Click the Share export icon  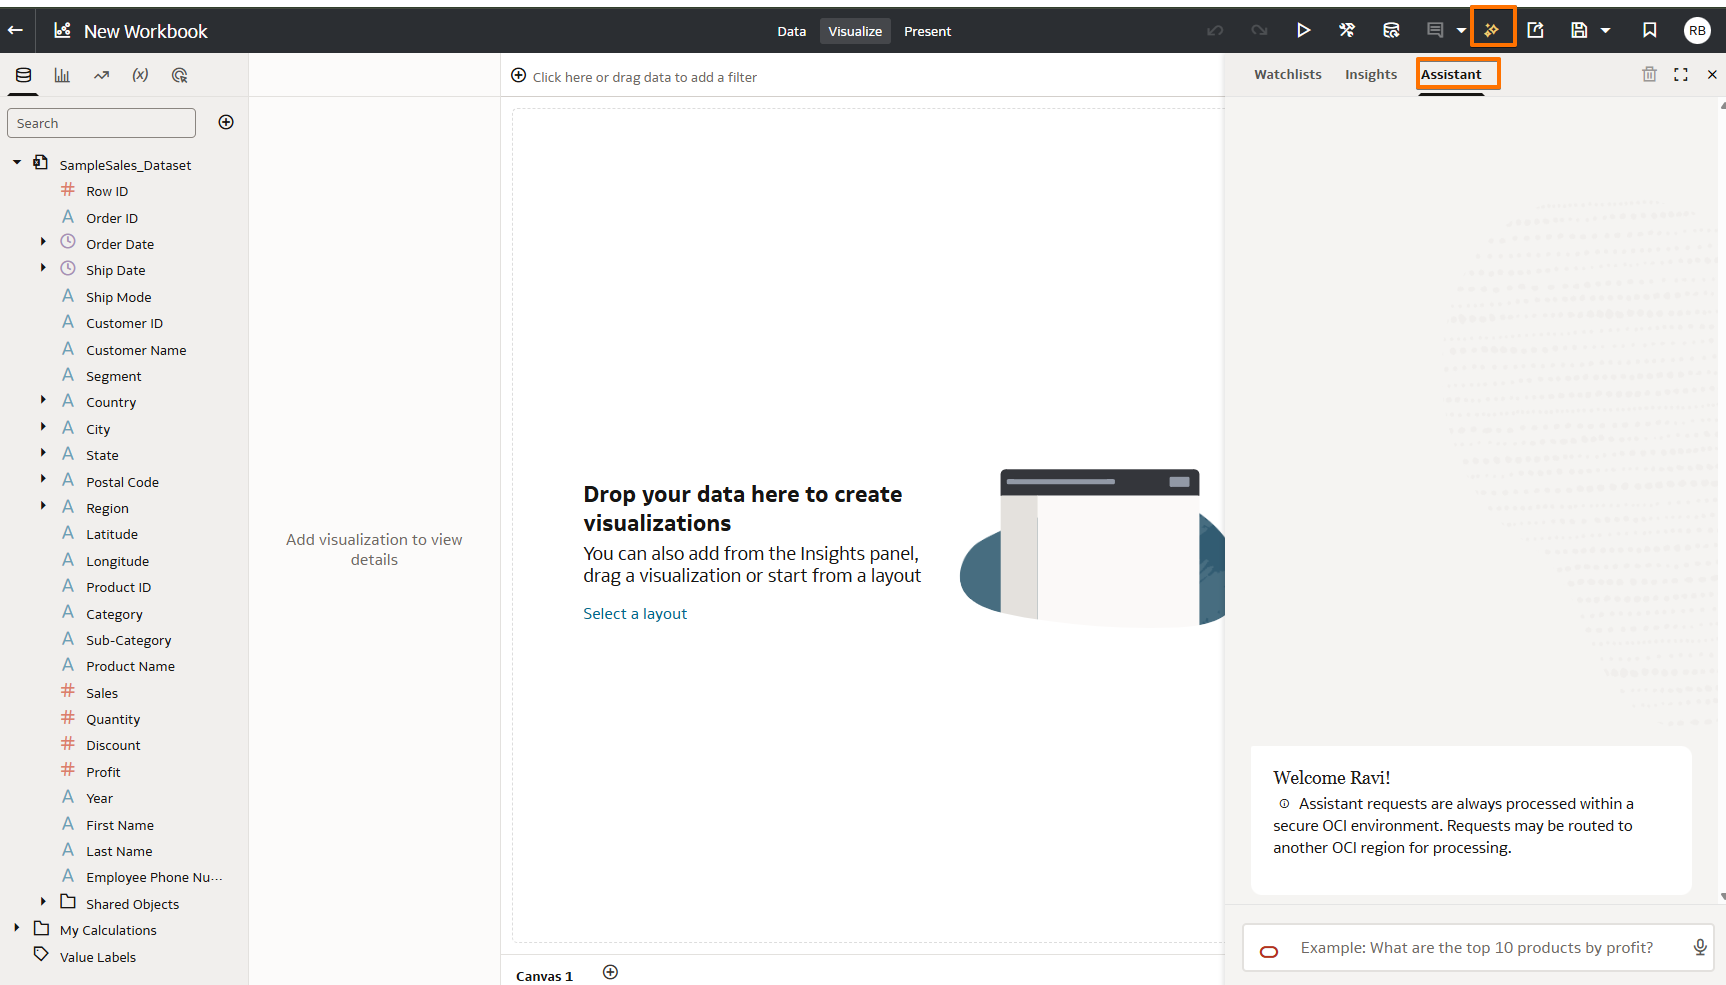coord(1535,30)
